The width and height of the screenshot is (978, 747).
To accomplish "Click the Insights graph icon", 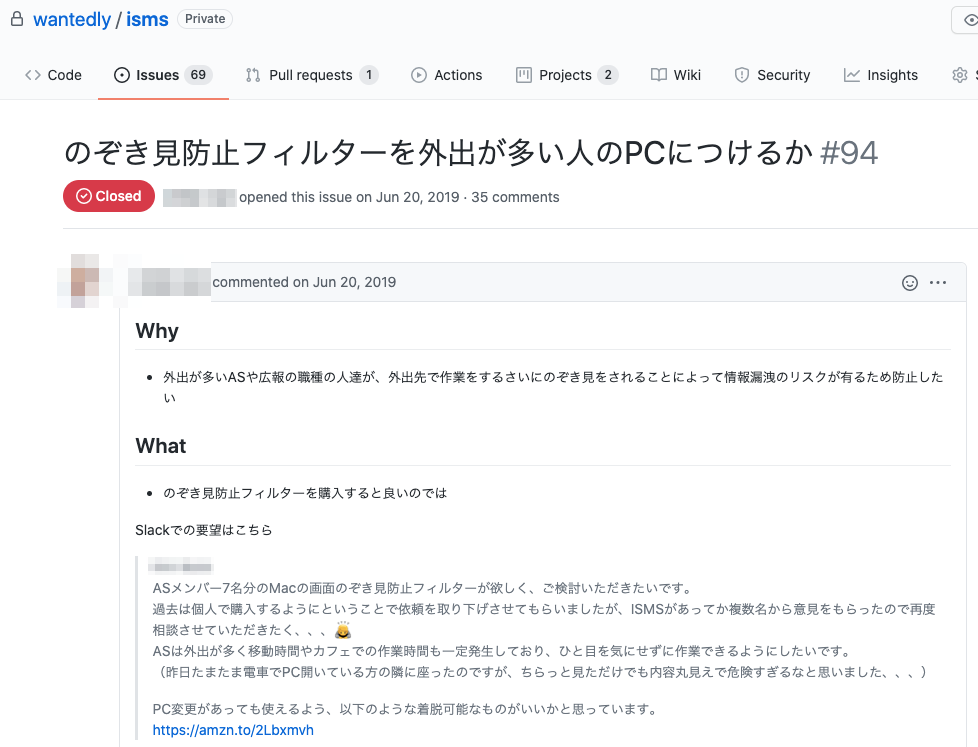I will pyautogui.click(x=852, y=75).
